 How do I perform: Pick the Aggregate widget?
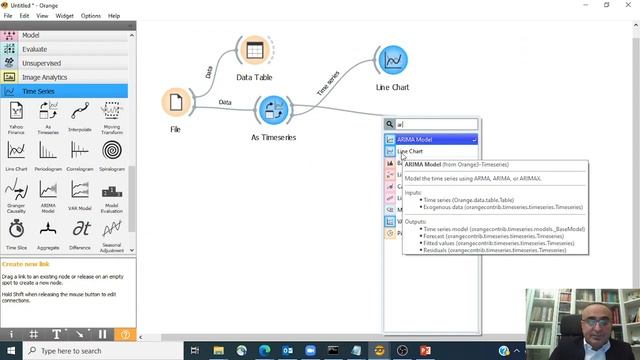coord(48,235)
